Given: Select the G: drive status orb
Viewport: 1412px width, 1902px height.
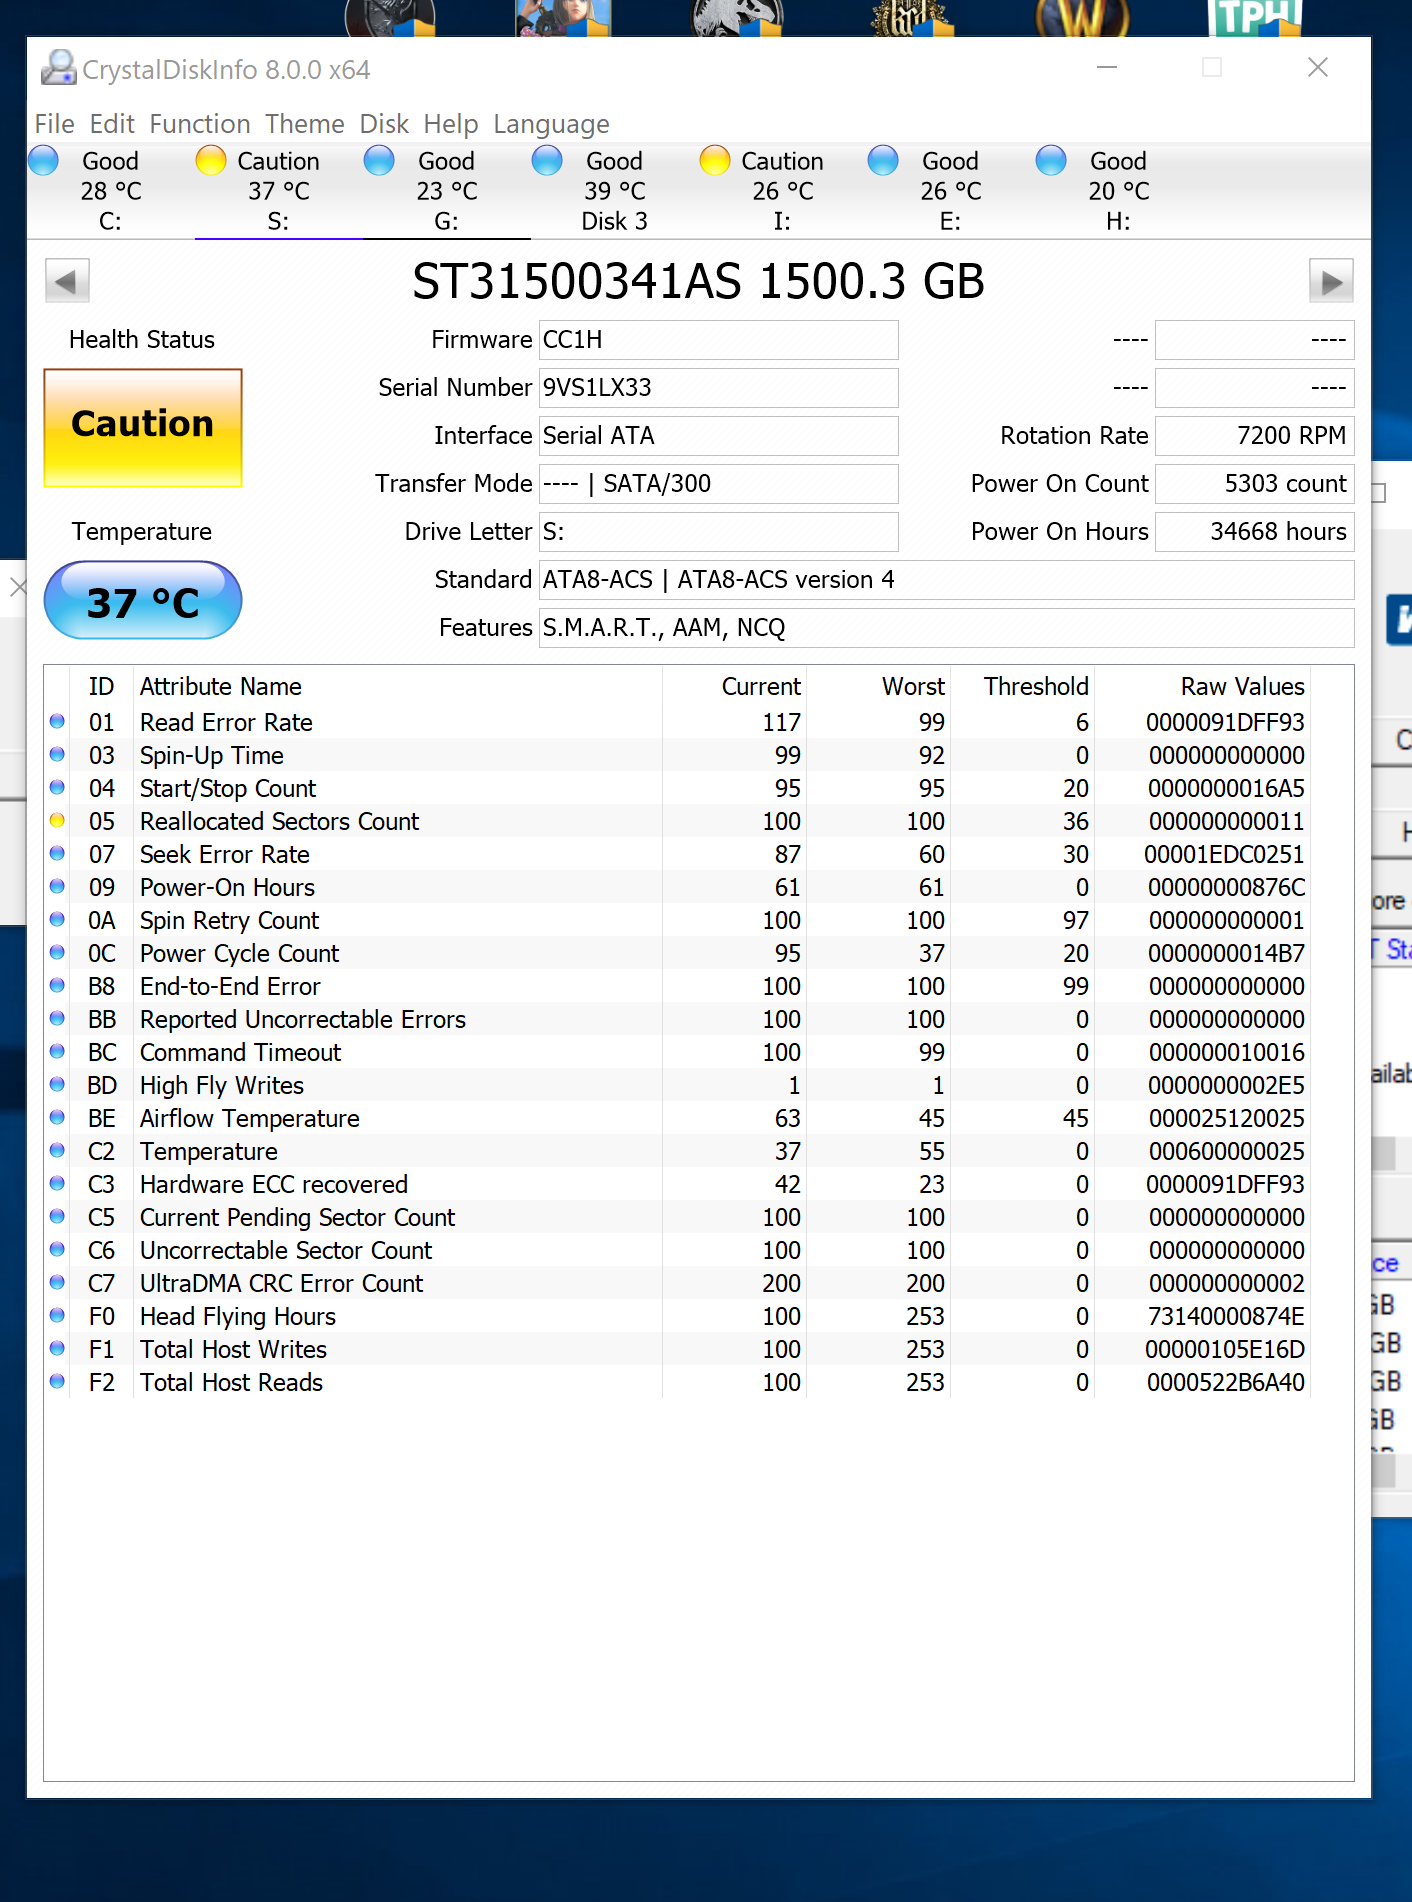Looking at the screenshot, I should pos(379,160).
